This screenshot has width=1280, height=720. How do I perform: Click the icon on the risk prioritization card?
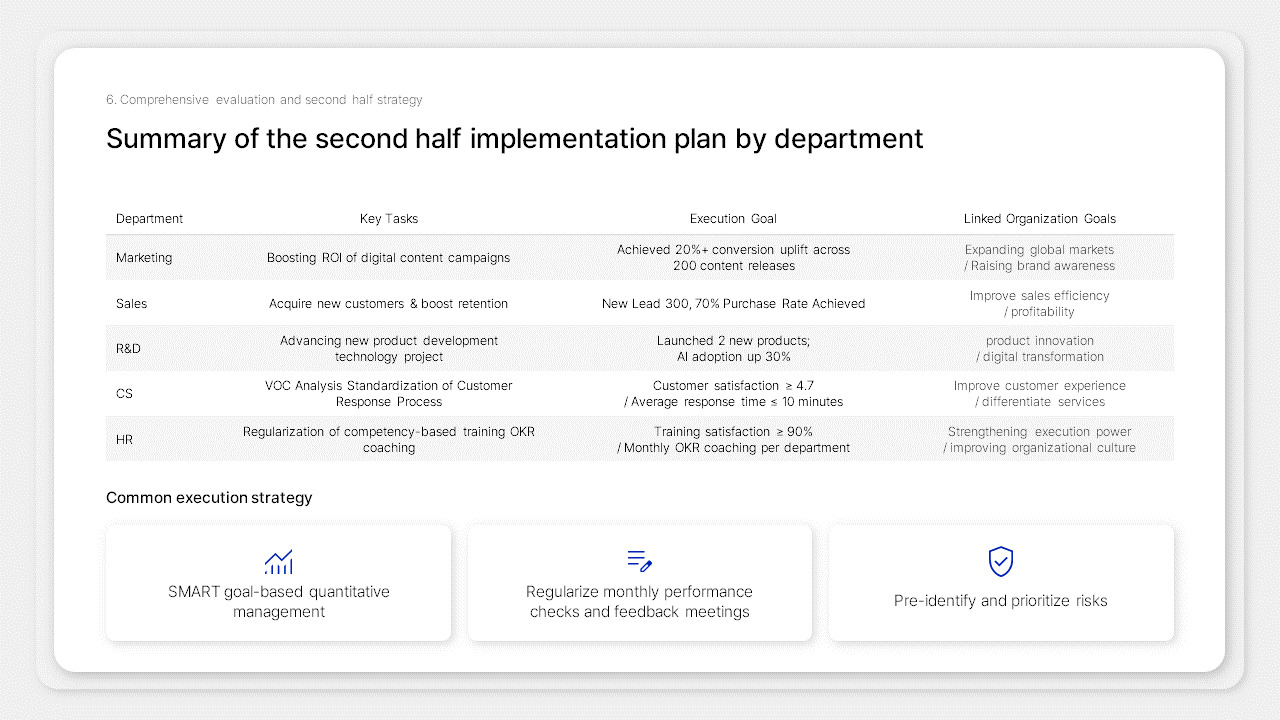click(x=1000, y=561)
